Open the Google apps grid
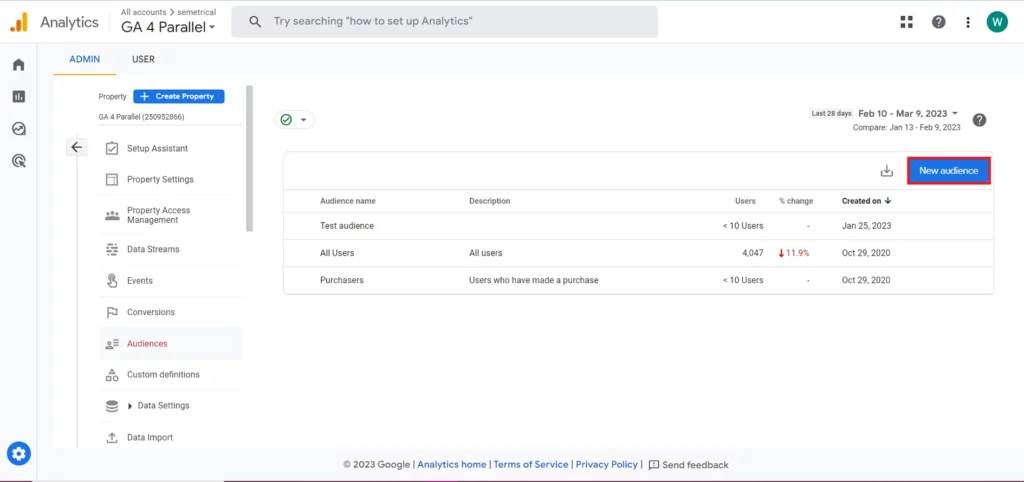Image resolution: width=1024 pixels, height=482 pixels. (907, 22)
